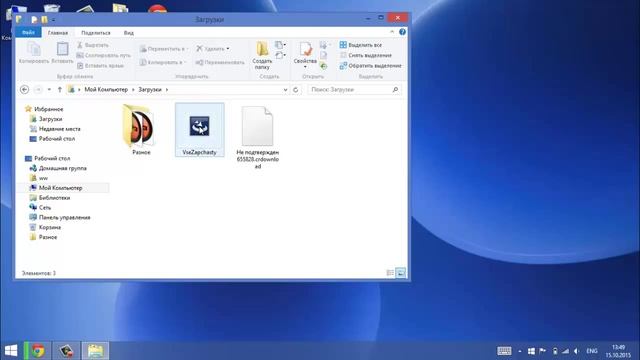The image size is (640, 360).
Task: Click Обратить выделение in the ribbon
Action: pyautogui.click(x=371, y=65)
